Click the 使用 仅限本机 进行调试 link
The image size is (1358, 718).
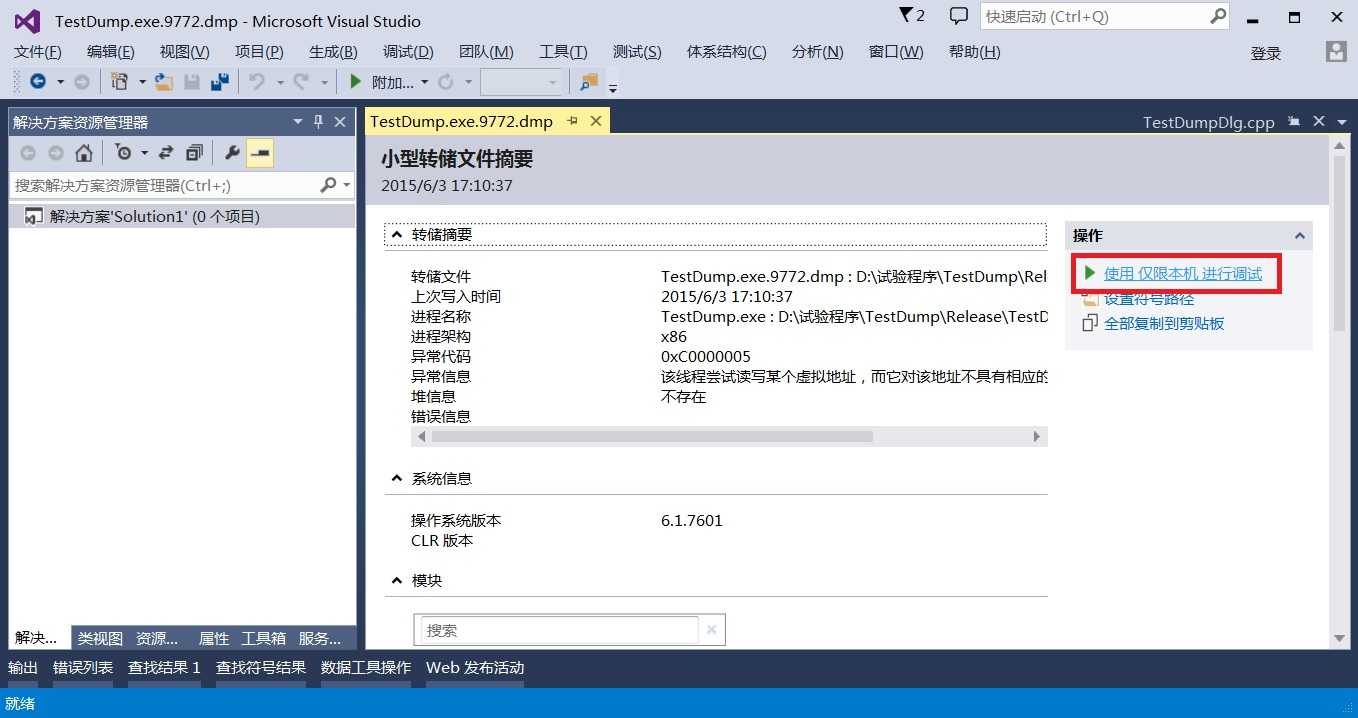[1183, 273]
